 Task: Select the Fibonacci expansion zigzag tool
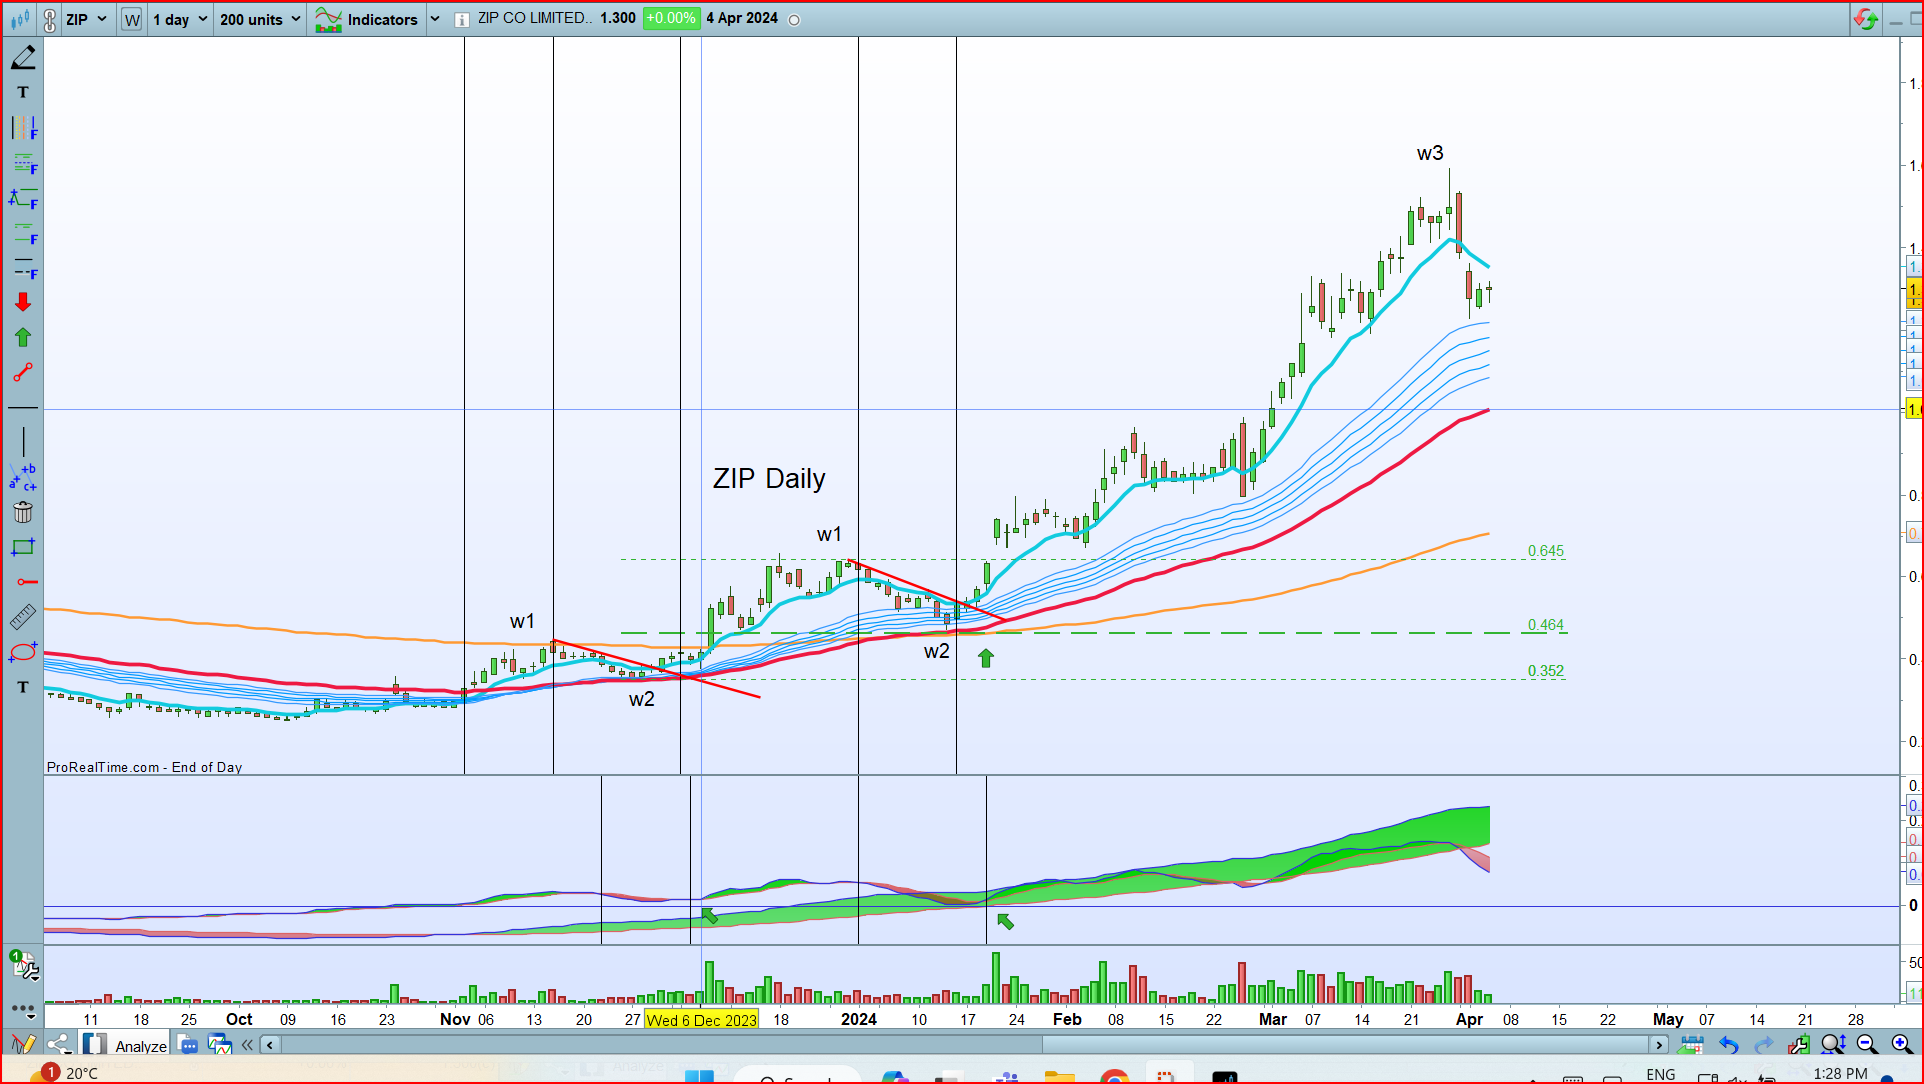[23, 199]
